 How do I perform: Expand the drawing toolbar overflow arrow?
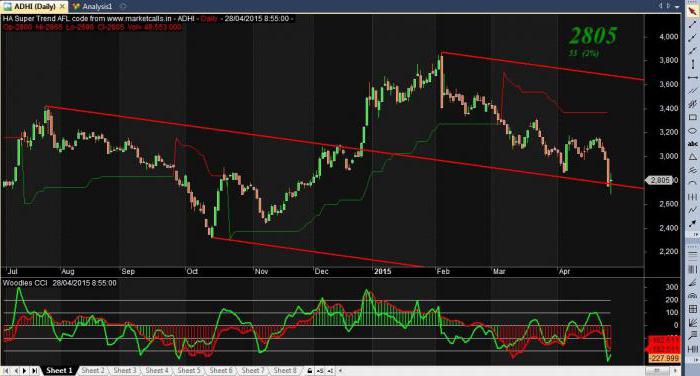[x=692, y=235]
